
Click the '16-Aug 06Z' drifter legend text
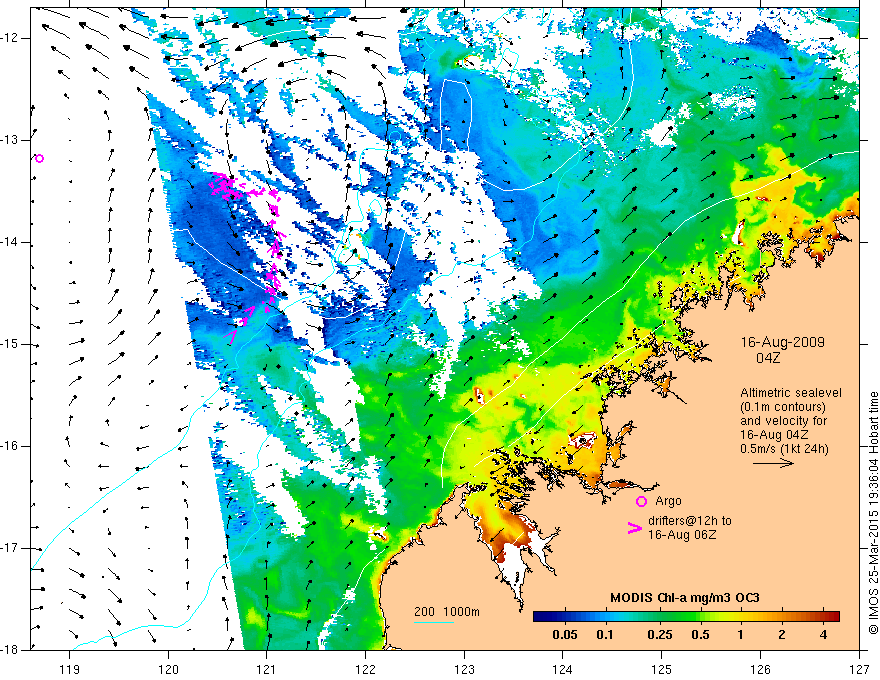click(x=682, y=535)
